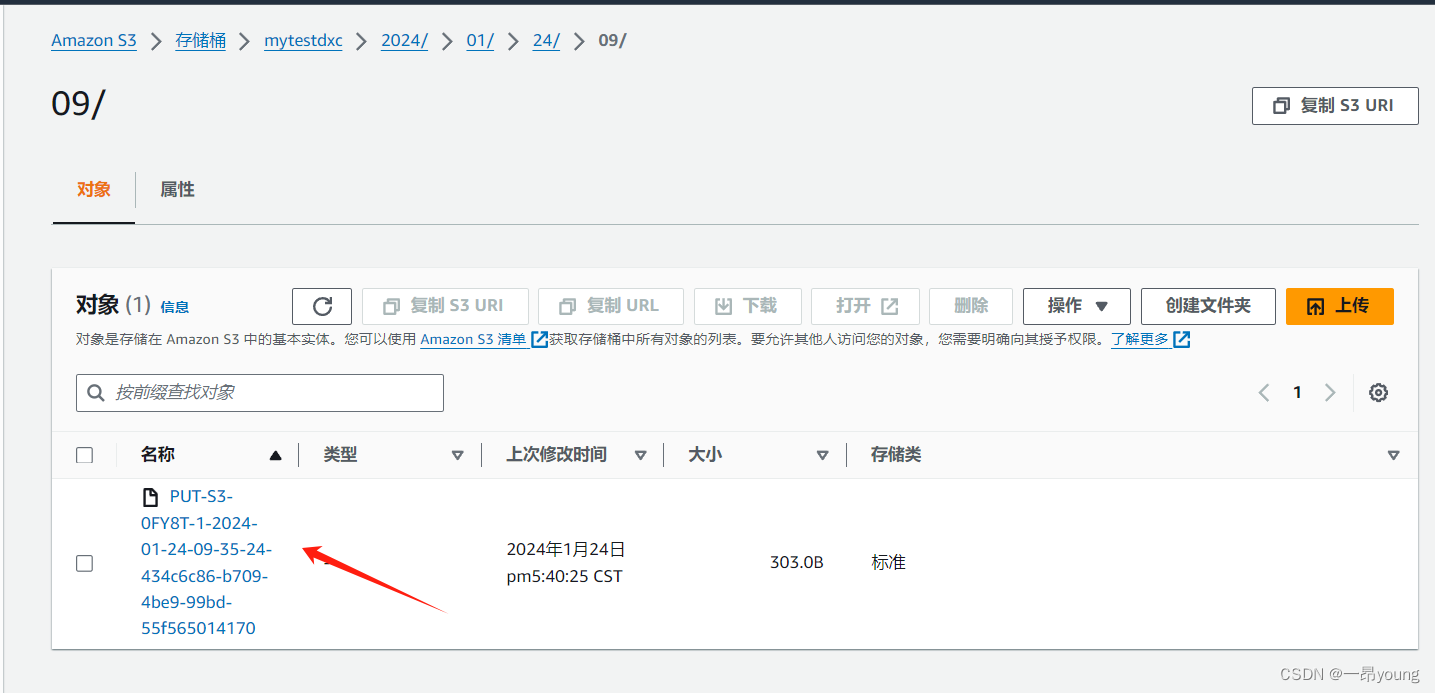This screenshot has width=1435, height=693.
Task: Click the orange 上传 upload button
Action: coord(1340,306)
